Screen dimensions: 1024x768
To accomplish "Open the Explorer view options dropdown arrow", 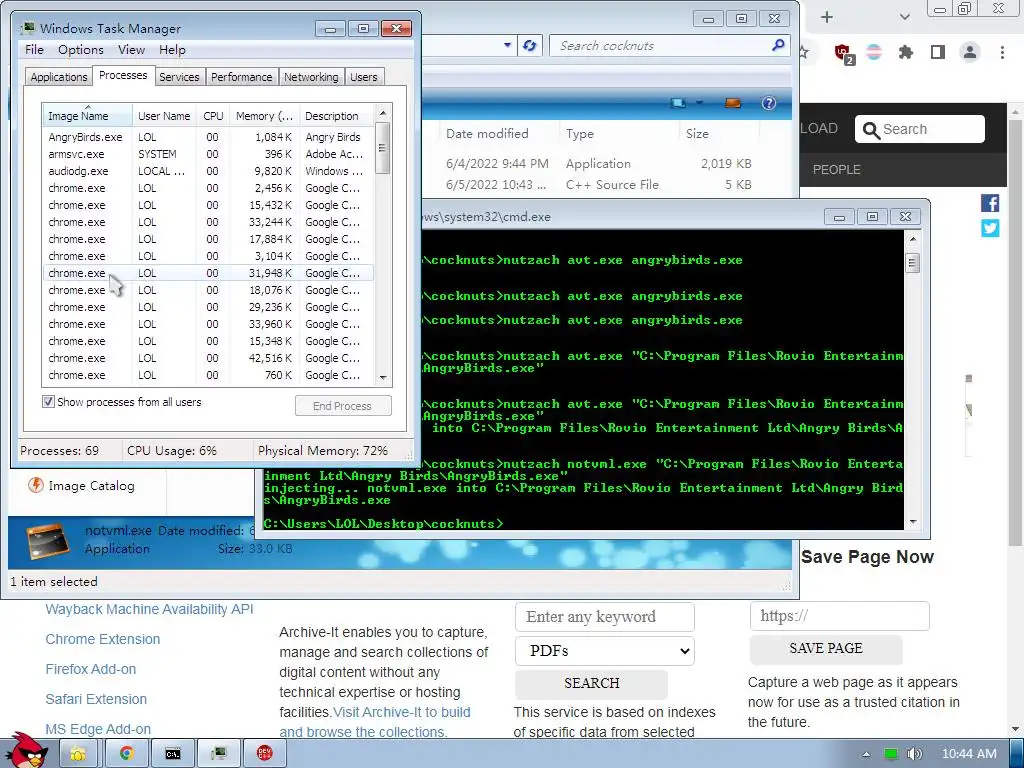I will click(699, 103).
